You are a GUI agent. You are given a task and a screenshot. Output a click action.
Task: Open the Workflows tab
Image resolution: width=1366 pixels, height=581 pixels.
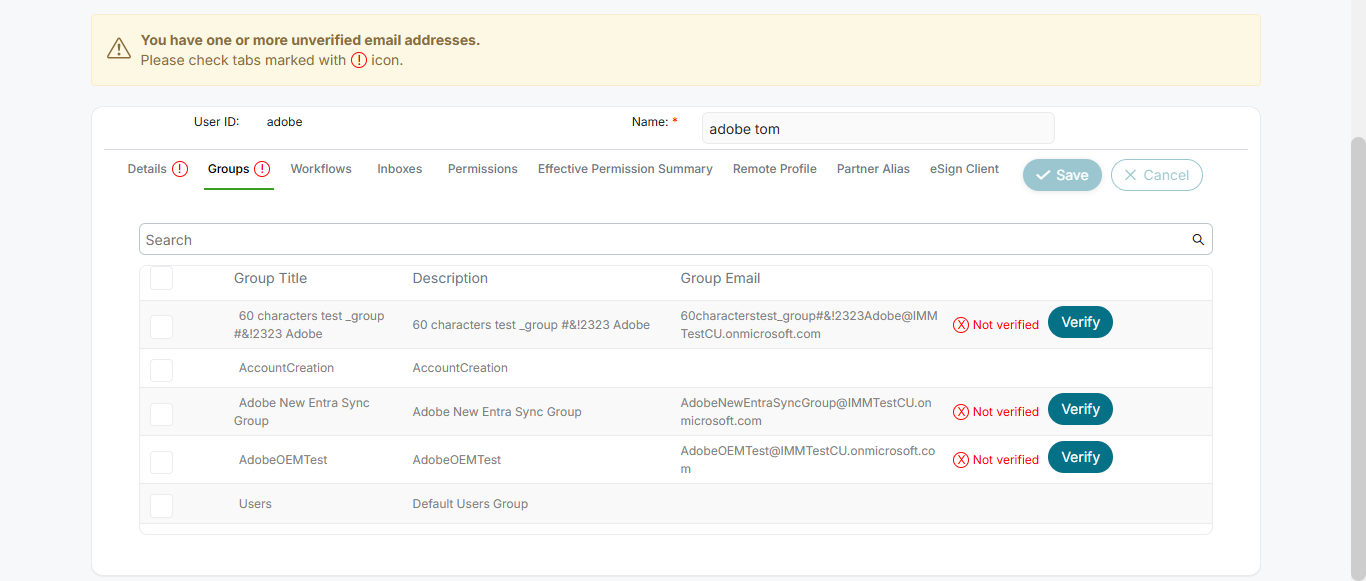pyautogui.click(x=321, y=169)
